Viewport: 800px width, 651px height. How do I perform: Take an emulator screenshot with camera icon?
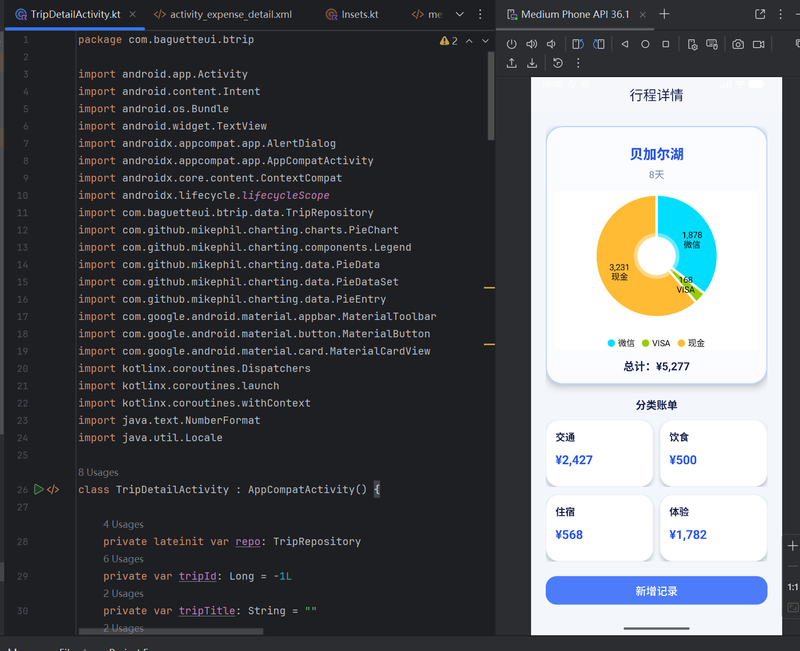click(x=738, y=45)
